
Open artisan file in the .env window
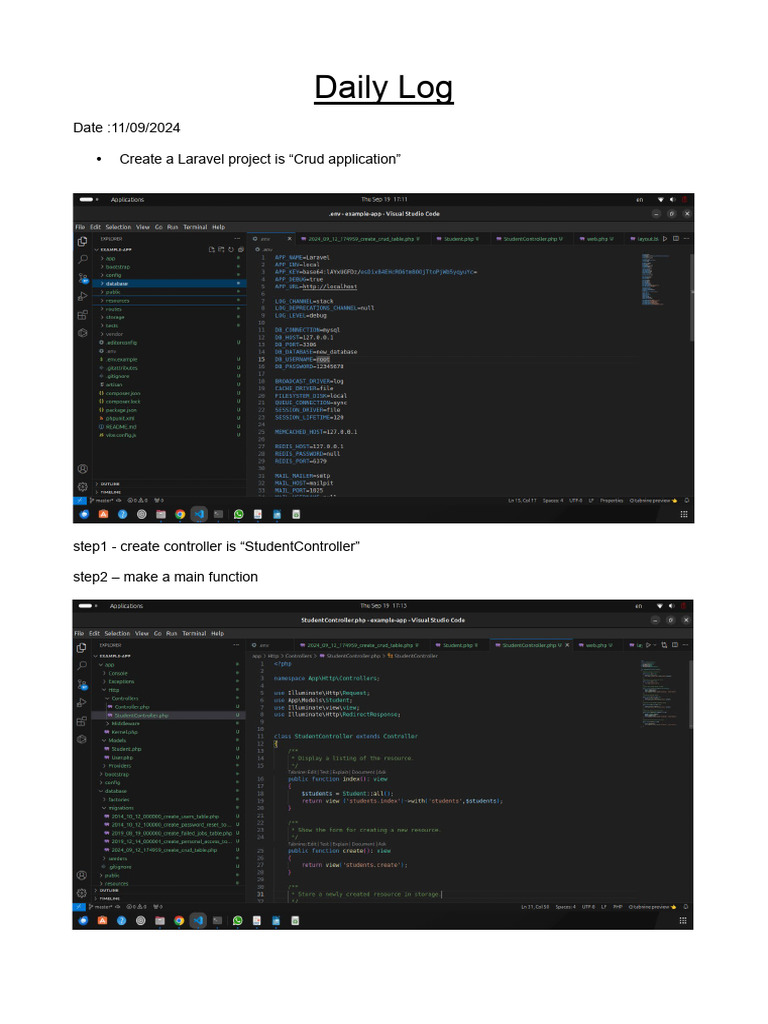170,385
